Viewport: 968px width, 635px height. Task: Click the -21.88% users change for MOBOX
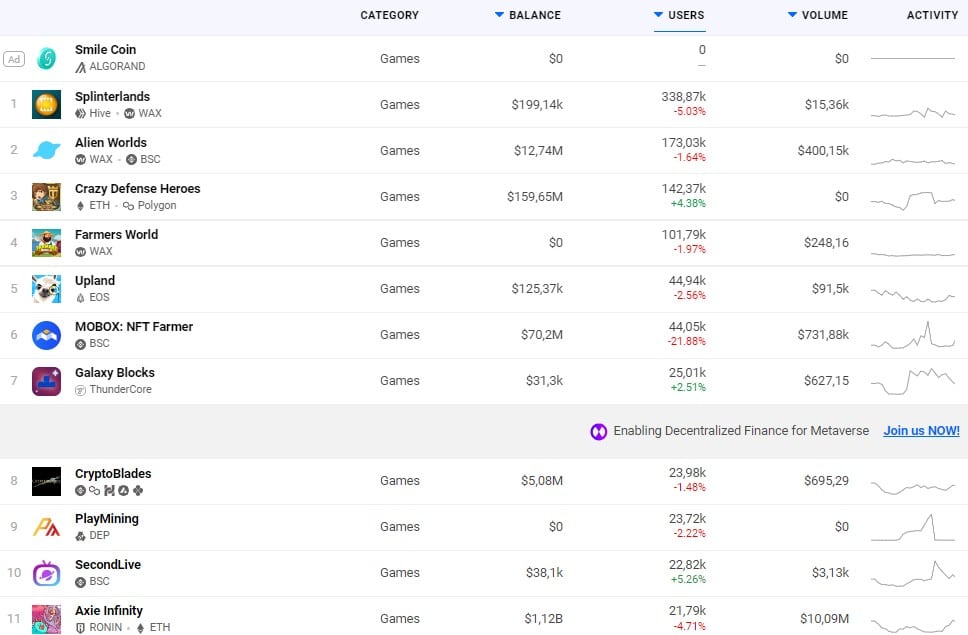tap(686, 341)
